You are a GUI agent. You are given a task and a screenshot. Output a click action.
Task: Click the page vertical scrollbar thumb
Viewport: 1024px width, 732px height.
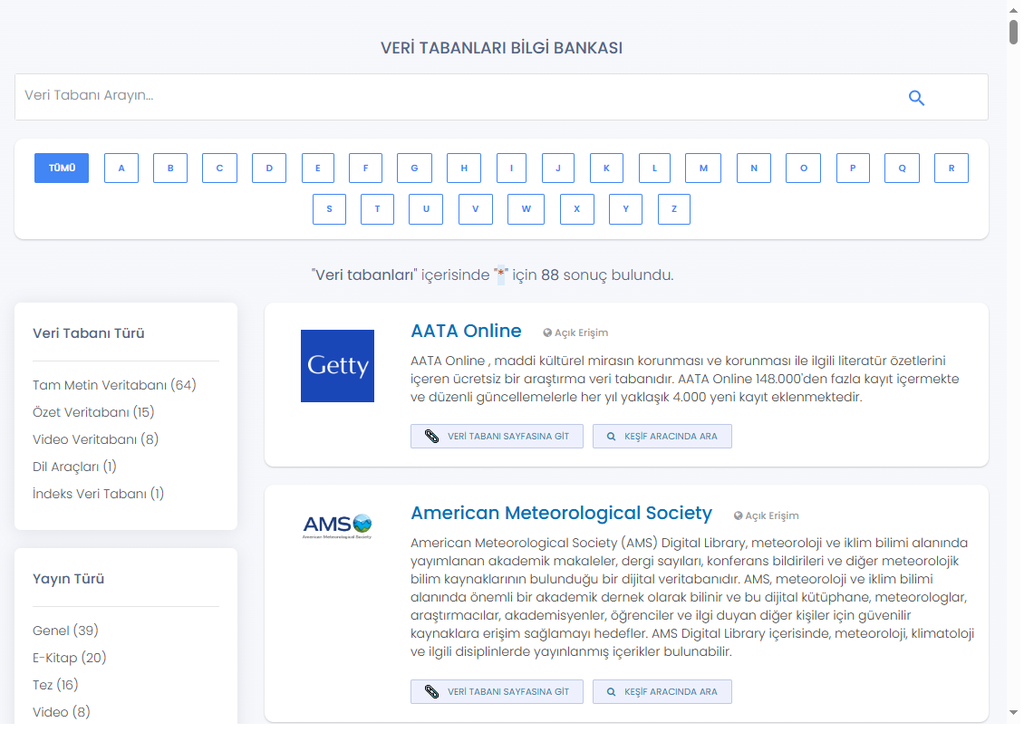click(x=1014, y=31)
